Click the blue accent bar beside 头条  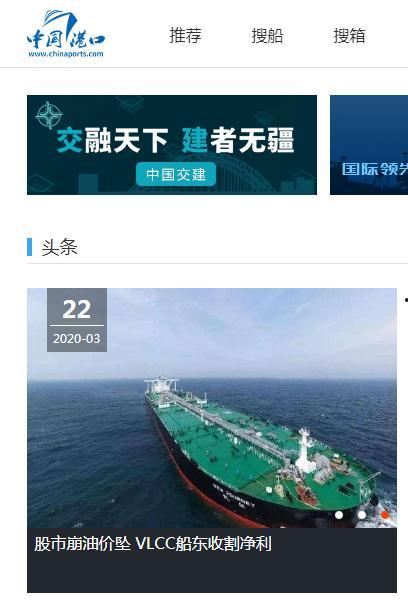pyautogui.click(x=29, y=247)
